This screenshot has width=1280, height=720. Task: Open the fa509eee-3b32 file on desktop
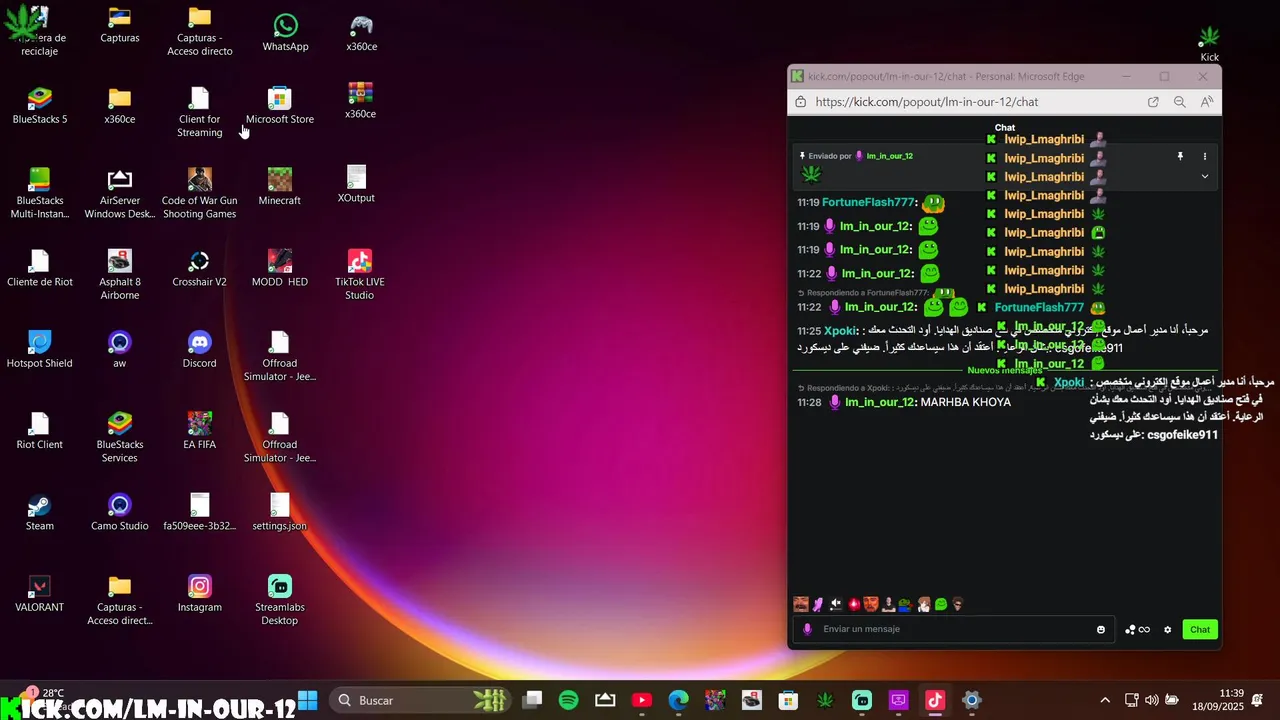pyautogui.click(x=200, y=513)
